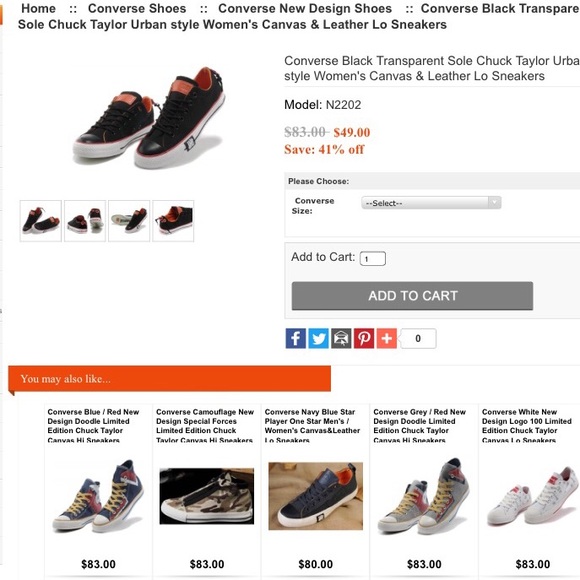Go to Home breadcrumb link
The image size is (580, 580).
38,8
